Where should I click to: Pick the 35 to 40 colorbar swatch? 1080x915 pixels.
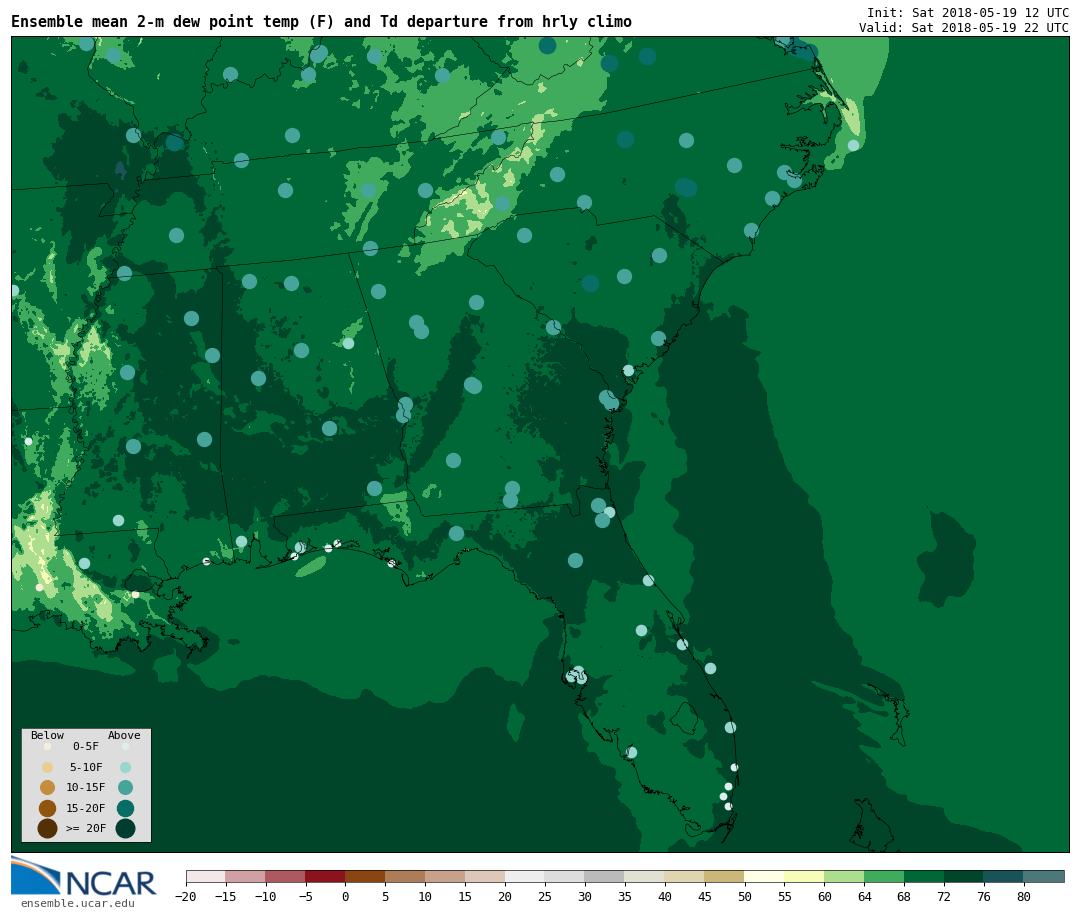click(645, 876)
